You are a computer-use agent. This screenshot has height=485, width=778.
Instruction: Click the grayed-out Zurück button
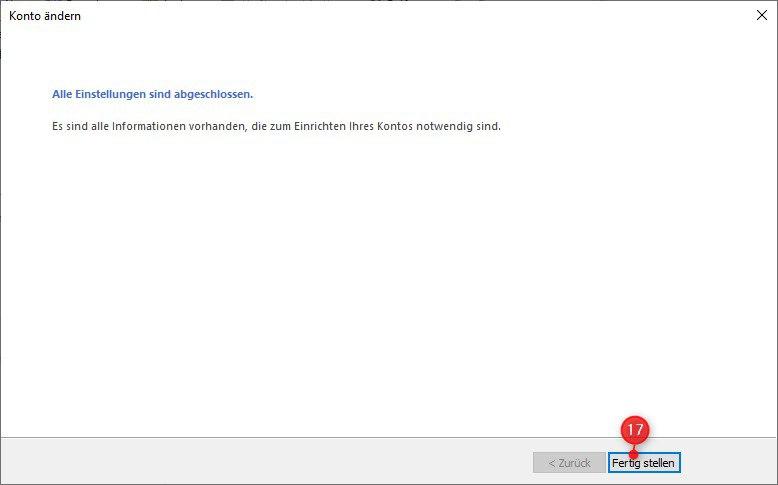(x=569, y=463)
